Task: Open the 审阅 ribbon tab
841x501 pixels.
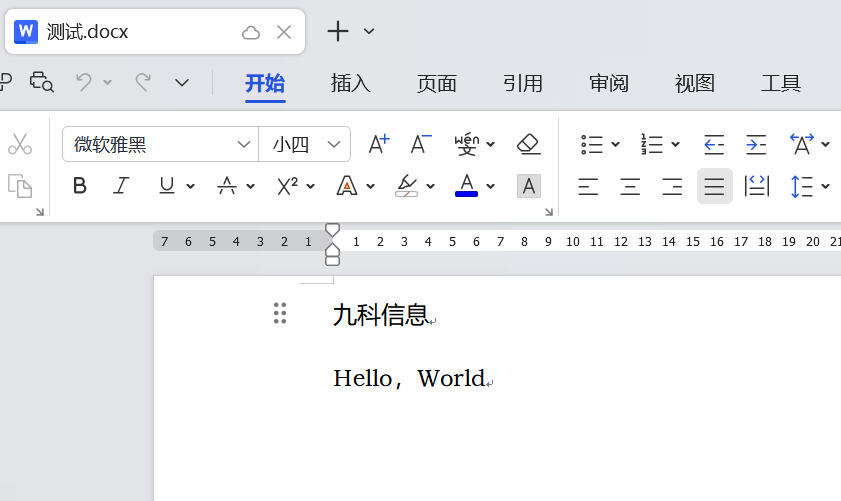Action: pyautogui.click(x=609, y=83)
